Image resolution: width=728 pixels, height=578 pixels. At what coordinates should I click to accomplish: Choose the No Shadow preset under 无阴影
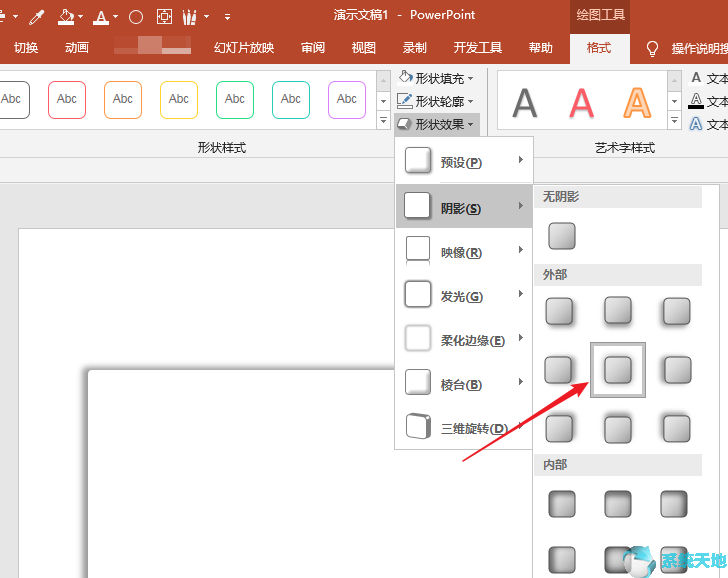[x=561, y=236]
